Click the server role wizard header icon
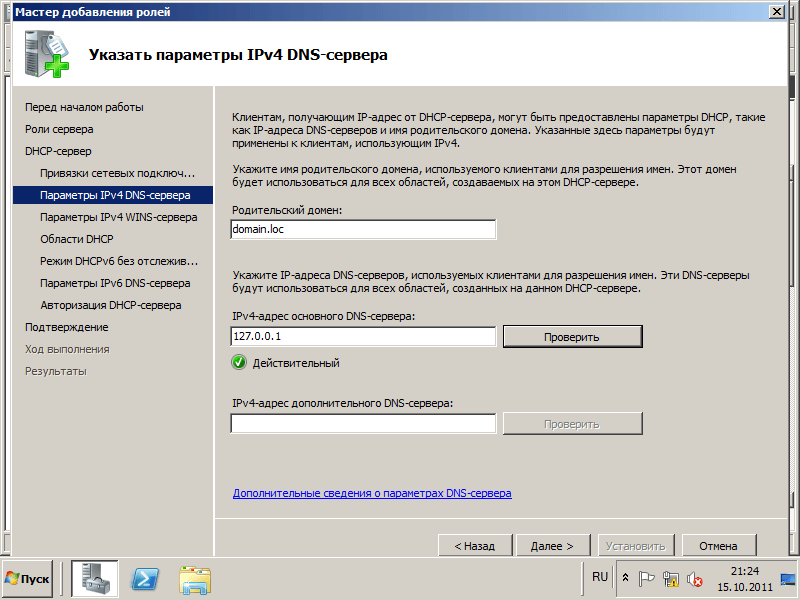 tap(46, 54)
